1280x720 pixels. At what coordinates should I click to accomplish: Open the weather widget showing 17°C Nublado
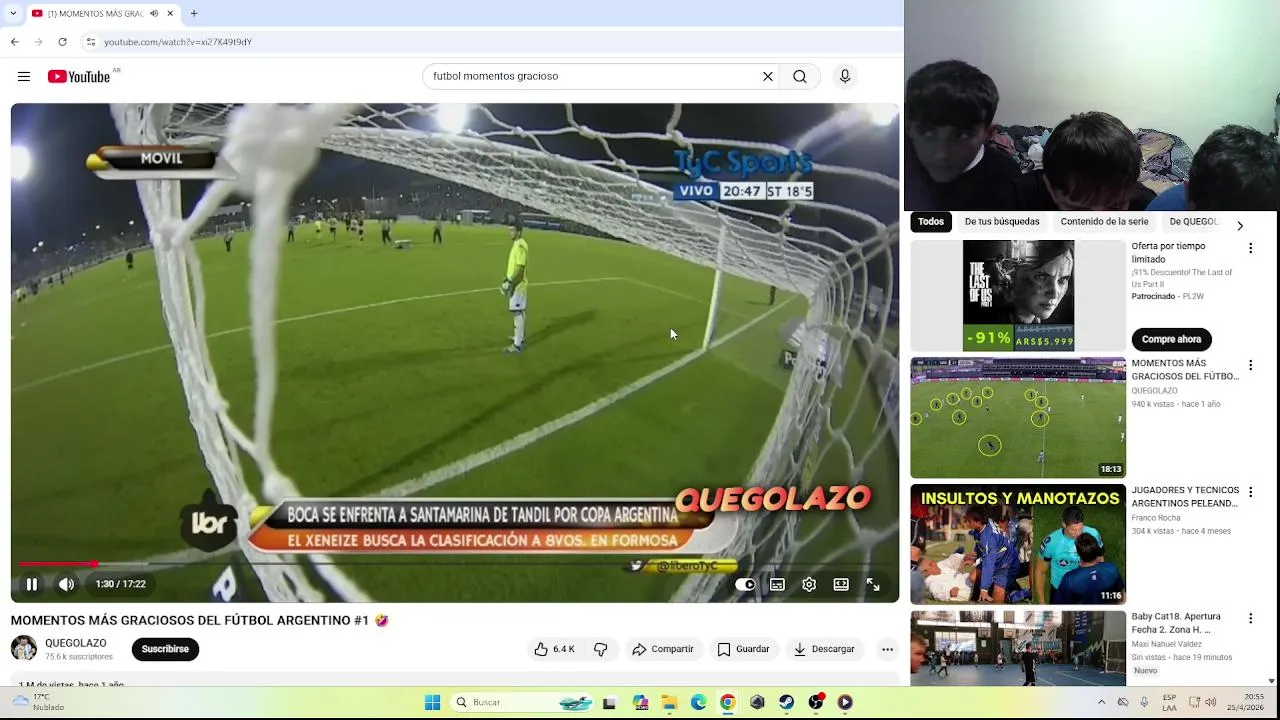point(40,703)
